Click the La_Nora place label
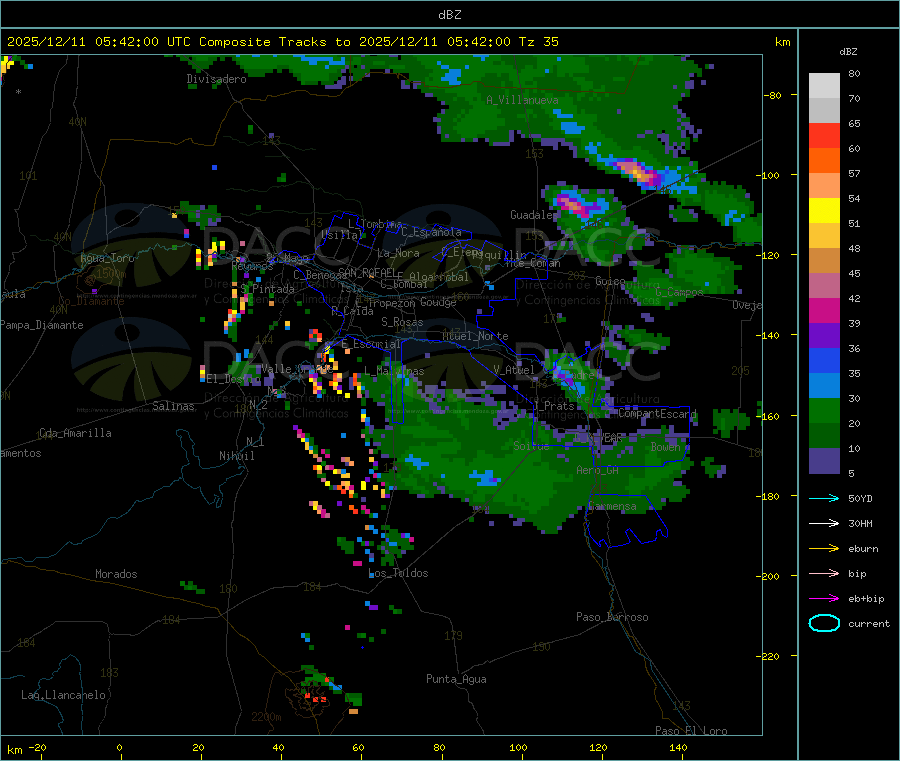 point(398,253)
